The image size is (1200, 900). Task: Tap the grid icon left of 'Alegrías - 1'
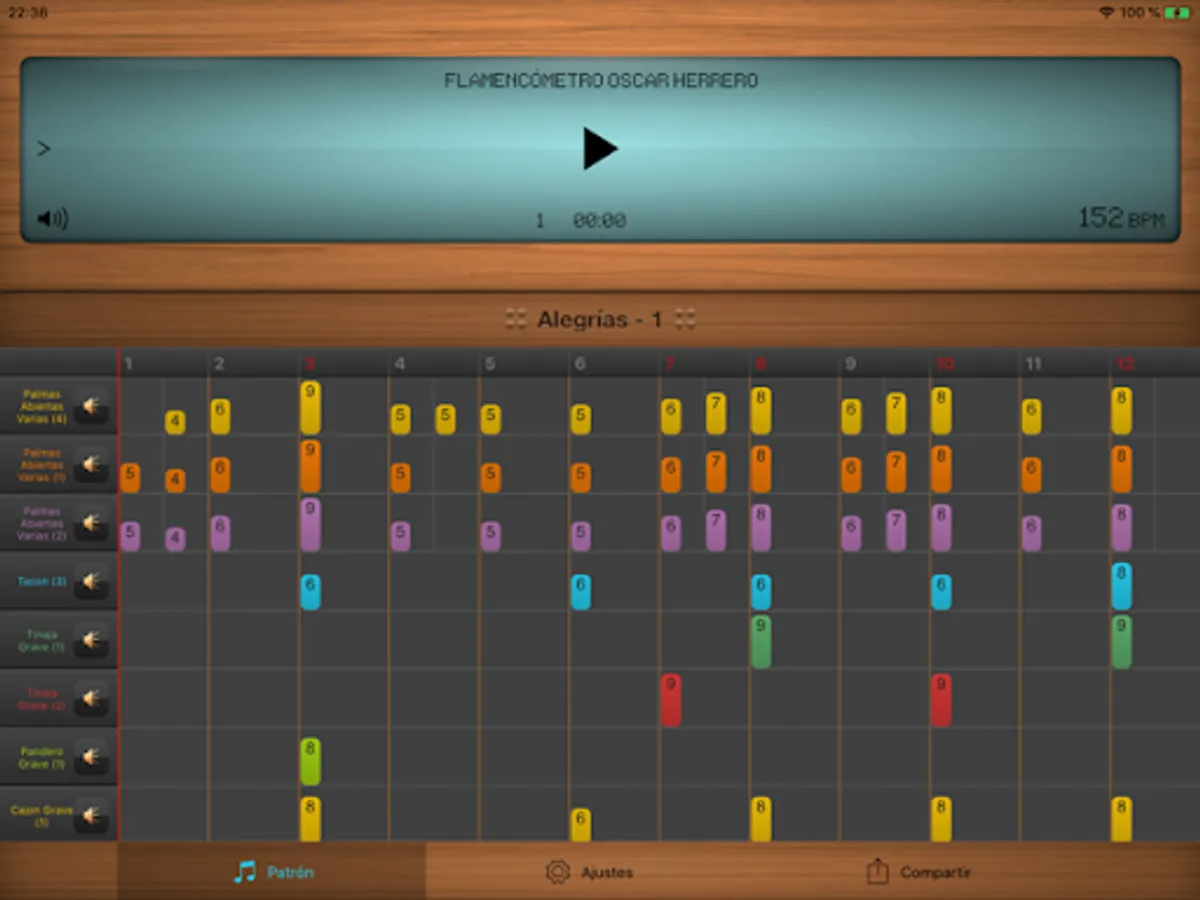[x=516, y=320]
